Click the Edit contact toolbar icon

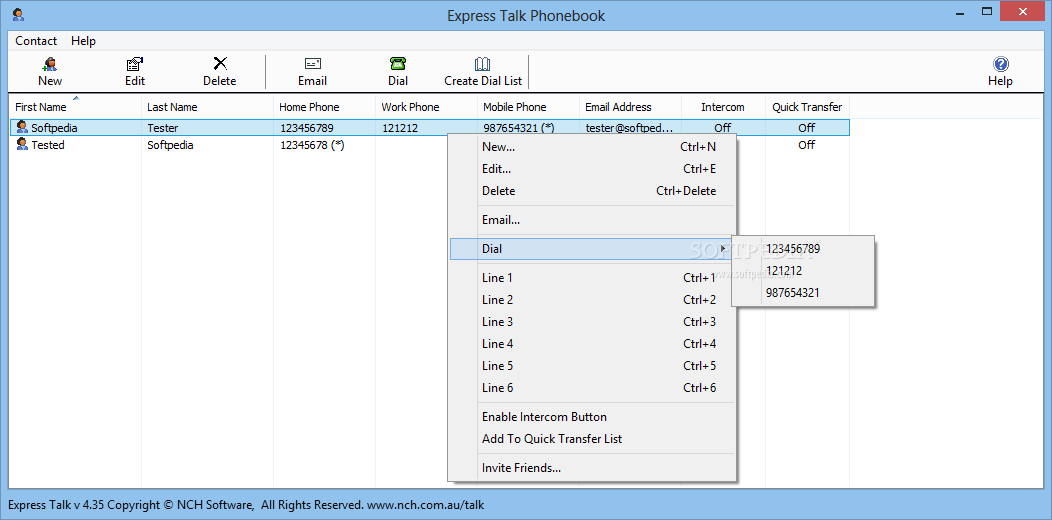[134, 64]
